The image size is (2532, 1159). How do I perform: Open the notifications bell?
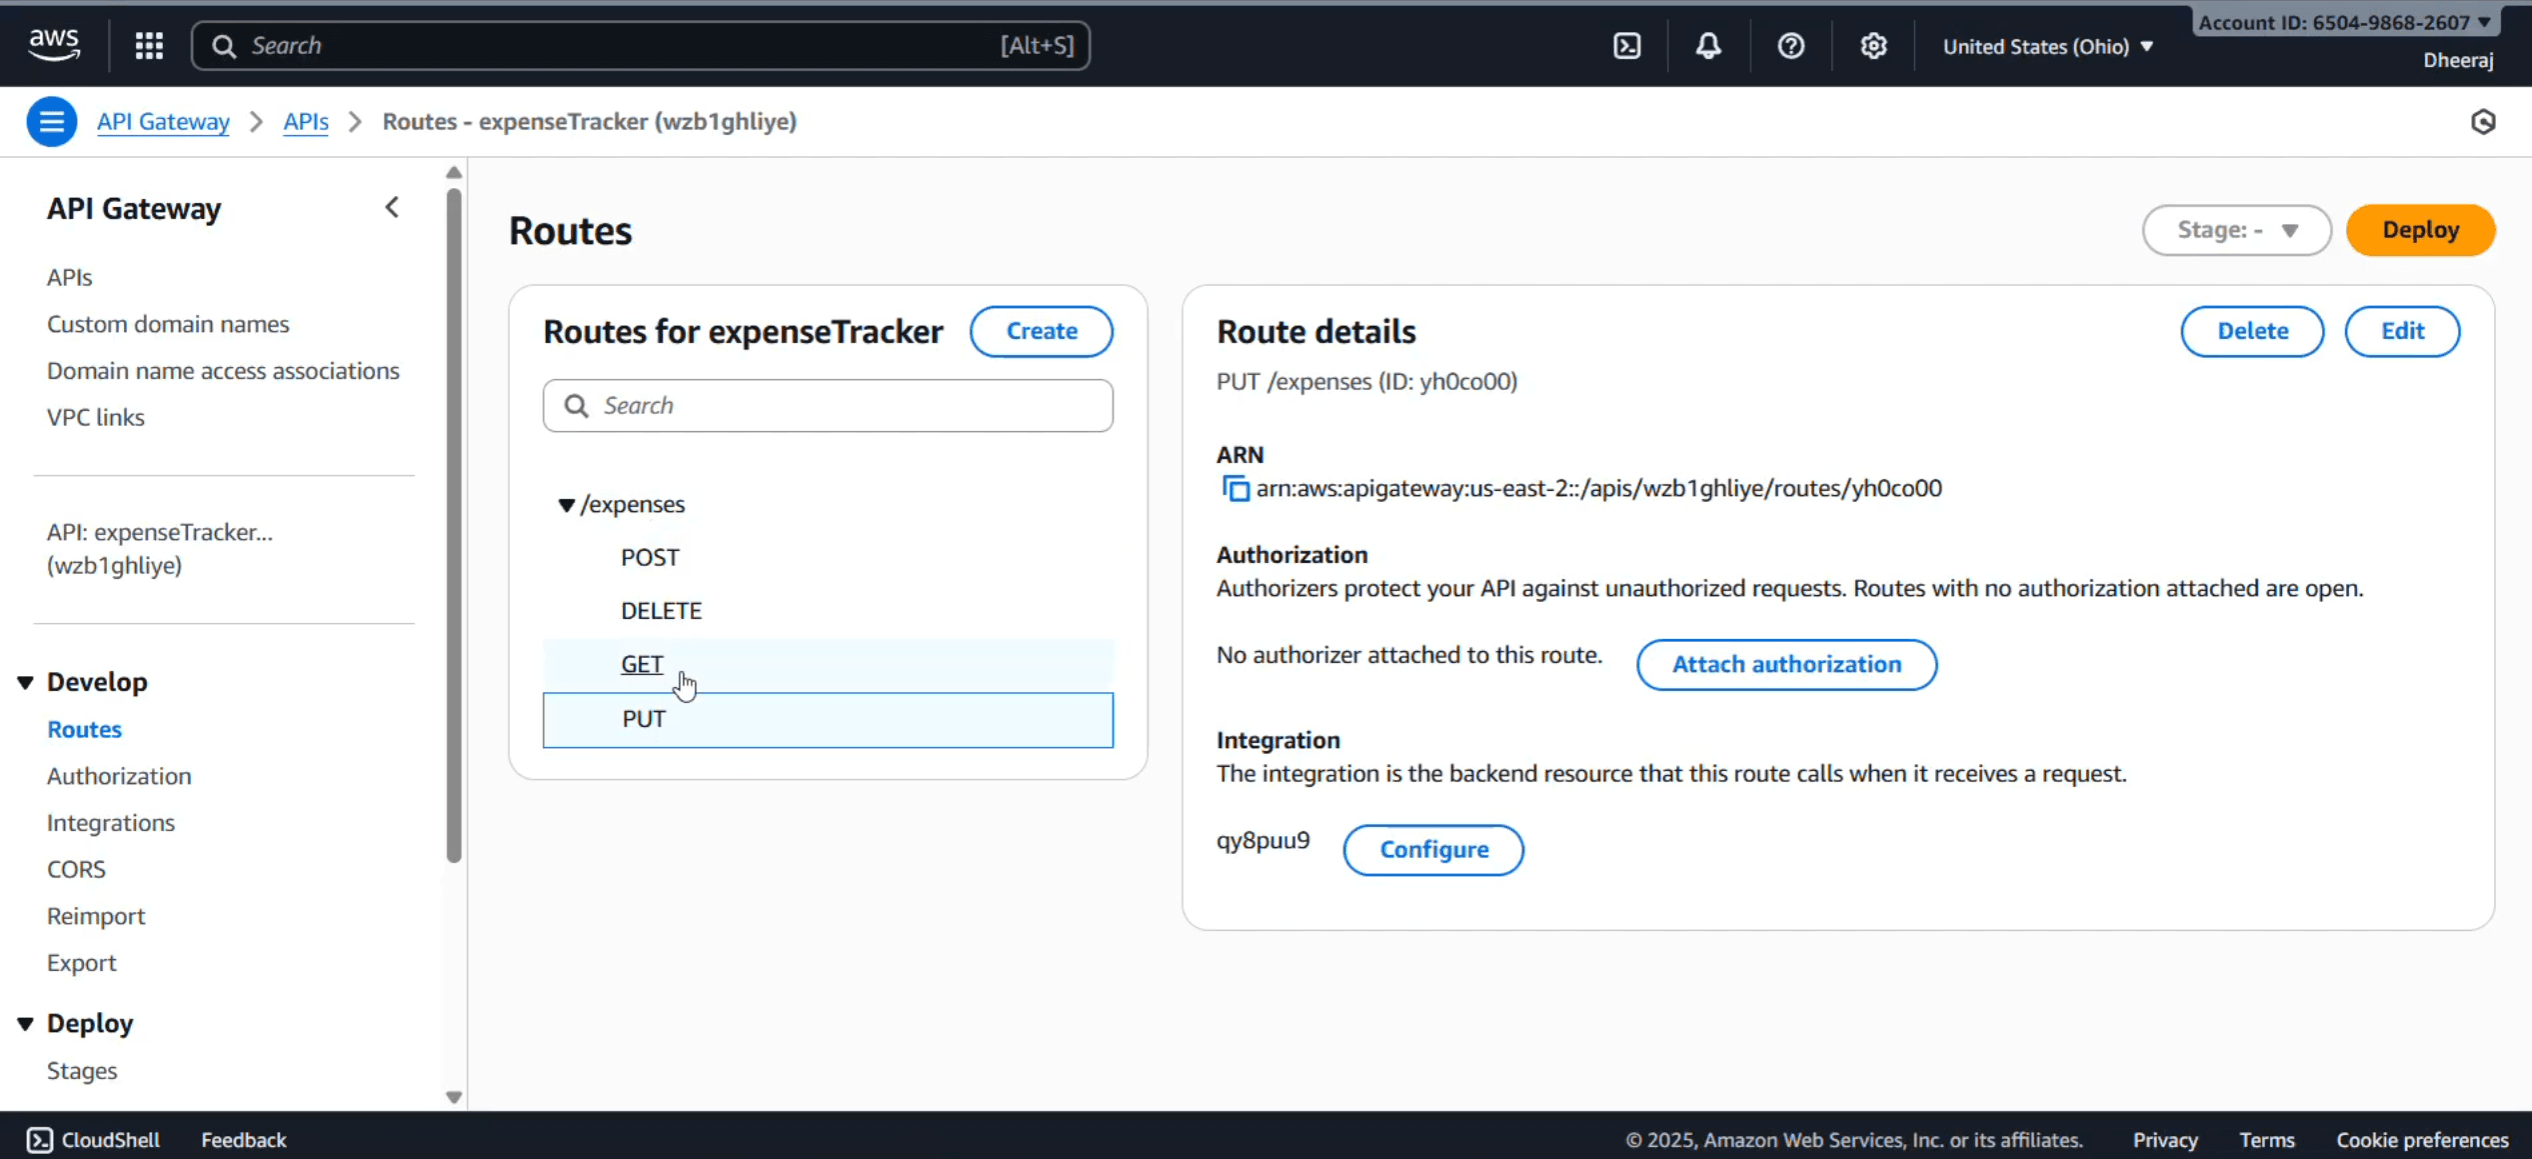(1709, 46)
